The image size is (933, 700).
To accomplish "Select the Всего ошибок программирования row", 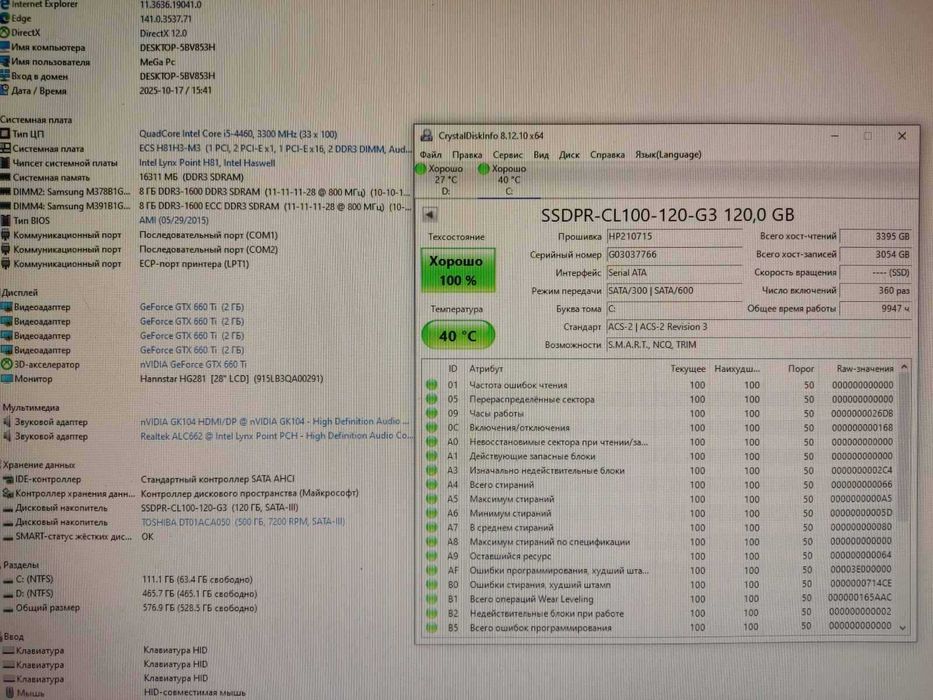I will 660,627.
